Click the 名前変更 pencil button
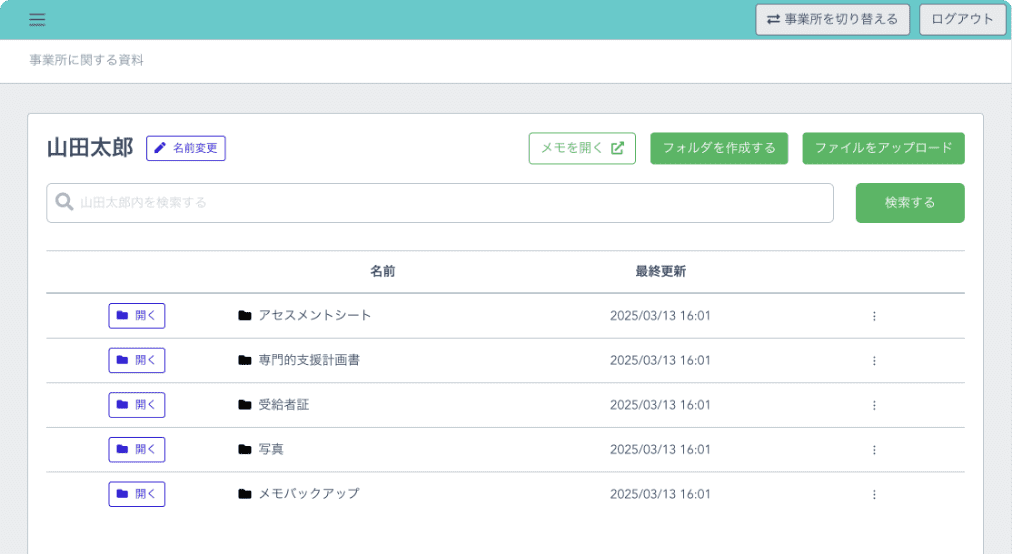Viewport: 1012px width, 554px height. (x=186, y=148)
